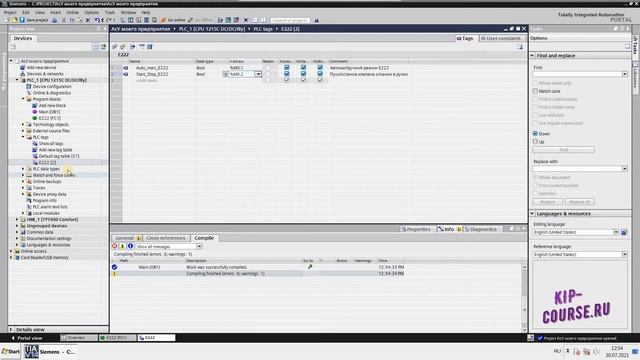Select the Up search direction radio button

tap(535, 142)
